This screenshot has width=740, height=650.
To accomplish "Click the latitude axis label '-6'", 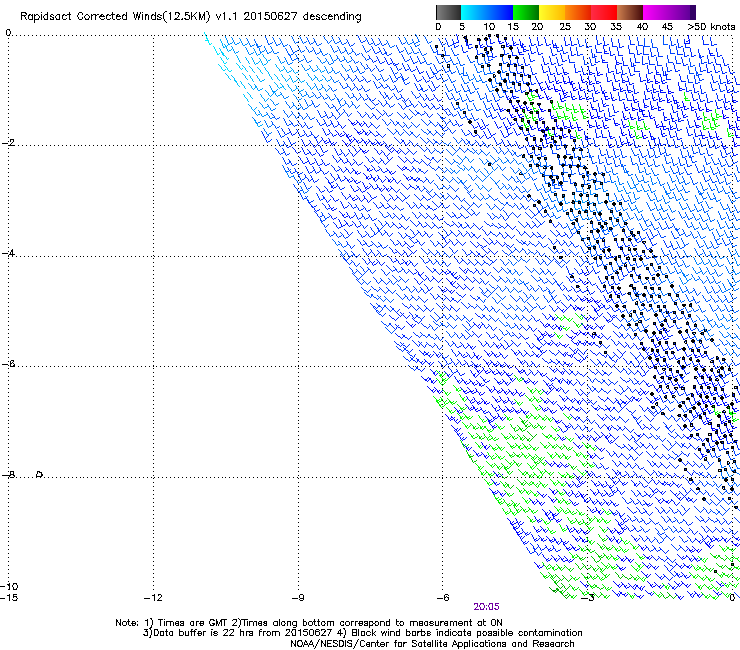I will [x=8, y=363].
